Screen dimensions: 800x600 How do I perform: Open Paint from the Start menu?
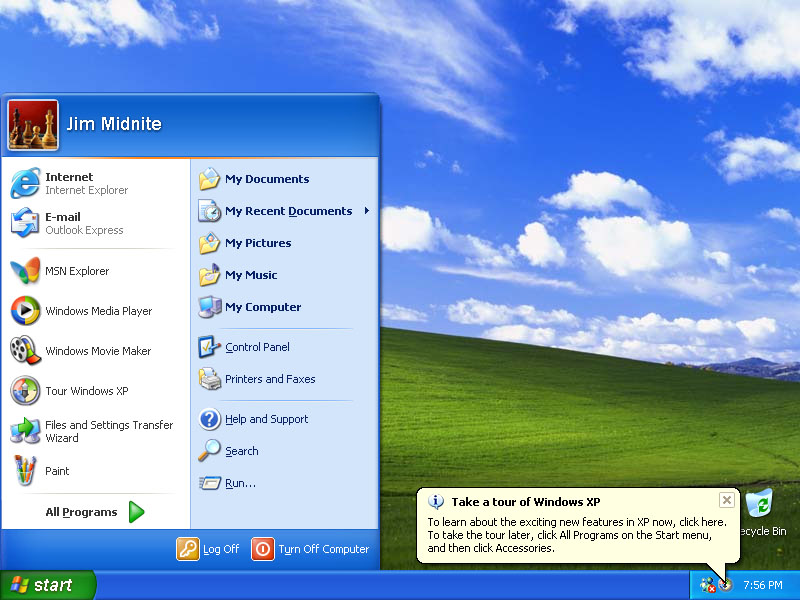click(x=57, y=471)
